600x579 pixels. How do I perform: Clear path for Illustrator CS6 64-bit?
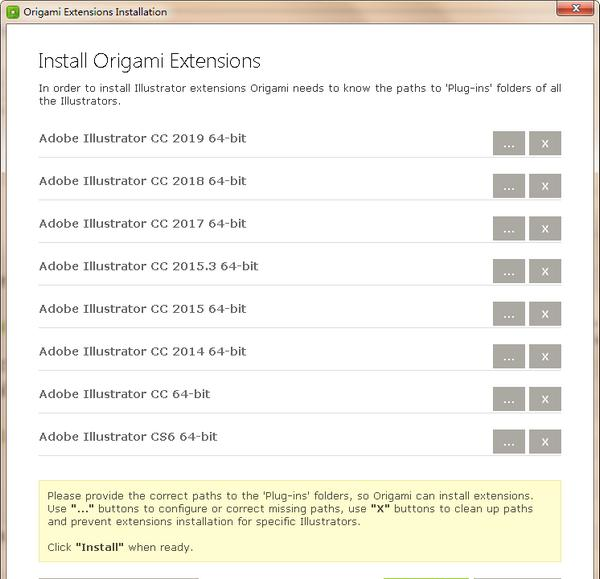tap(545, 442)
